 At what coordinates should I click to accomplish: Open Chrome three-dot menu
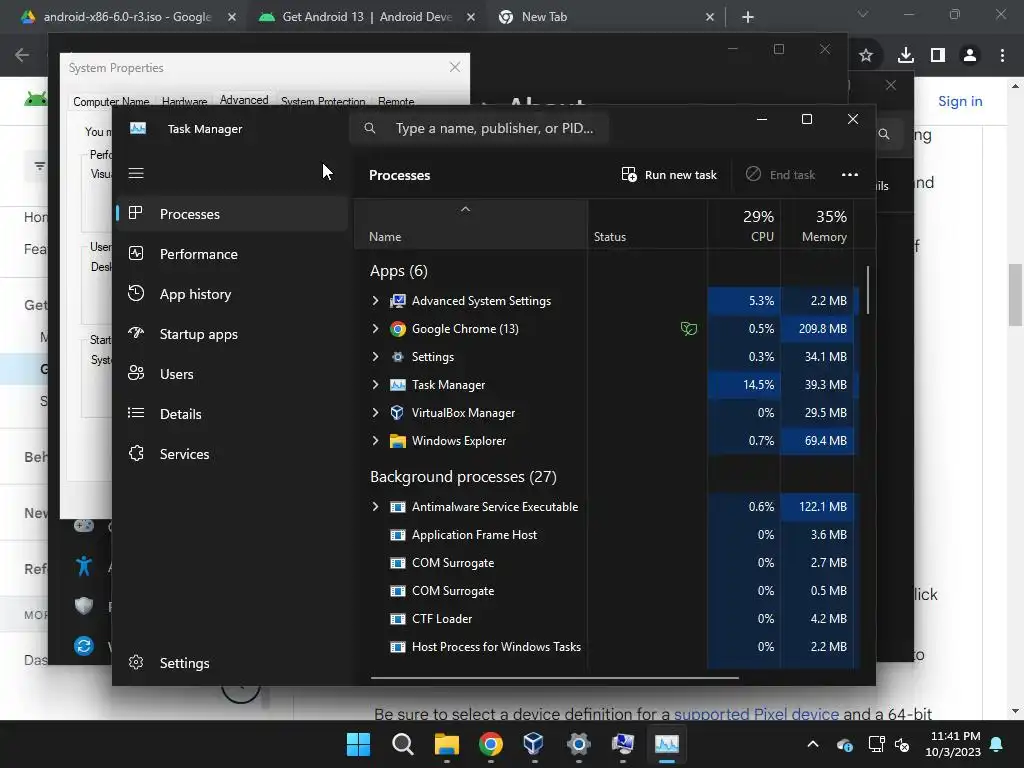click(1002, 56)
